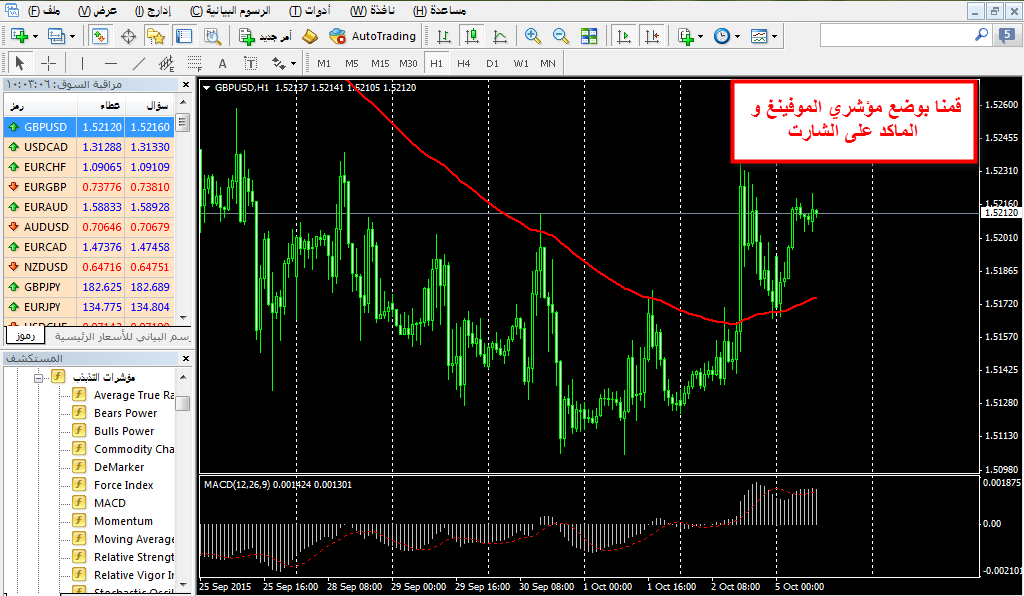Set timeframe to D1
1024x596 pixels.
(492, 63)
